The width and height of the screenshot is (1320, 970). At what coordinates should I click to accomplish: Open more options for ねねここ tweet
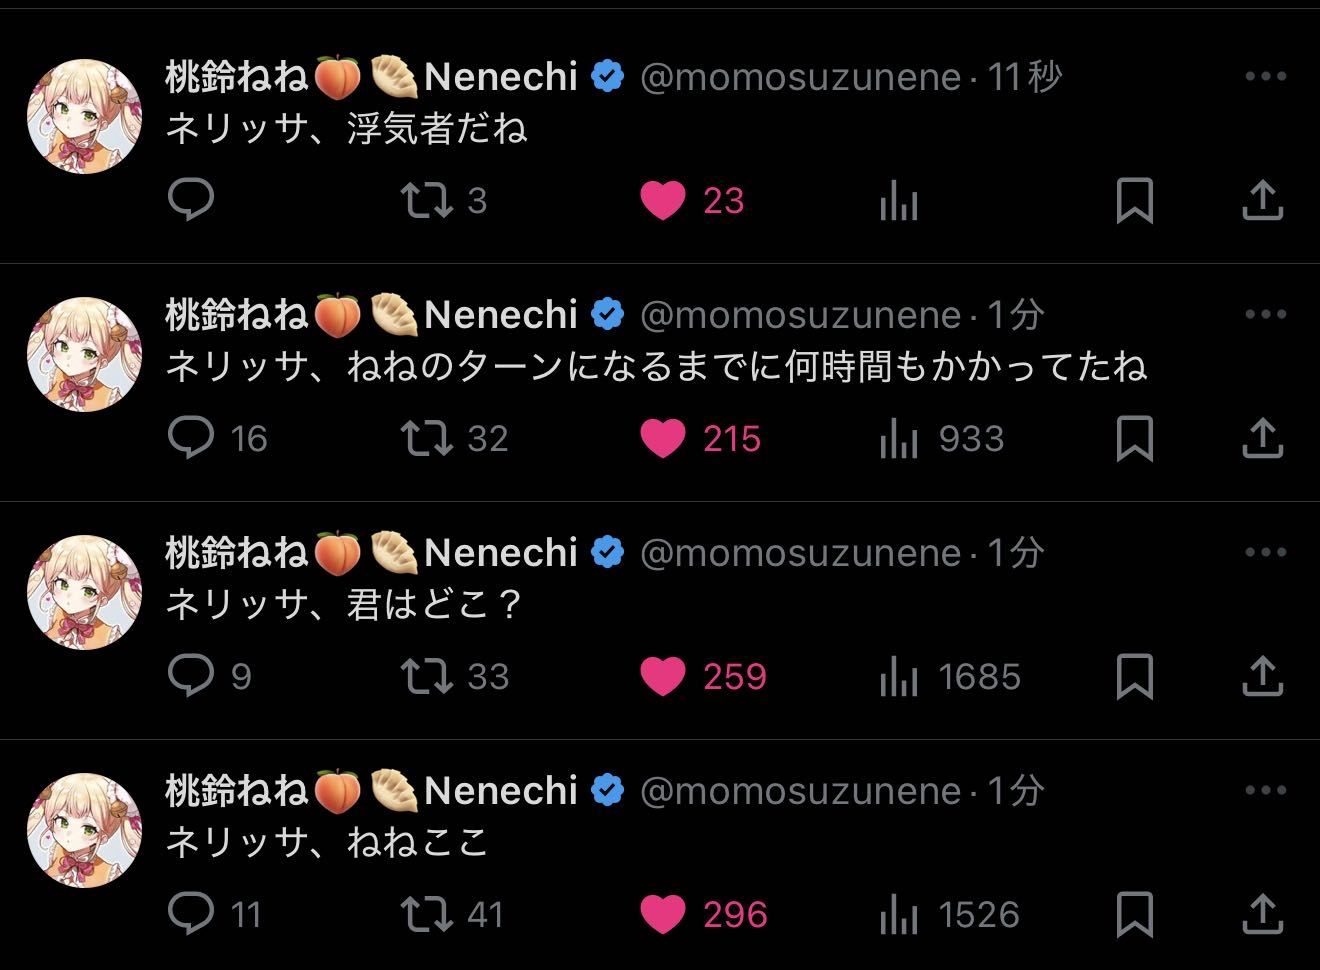[1265, 790]
